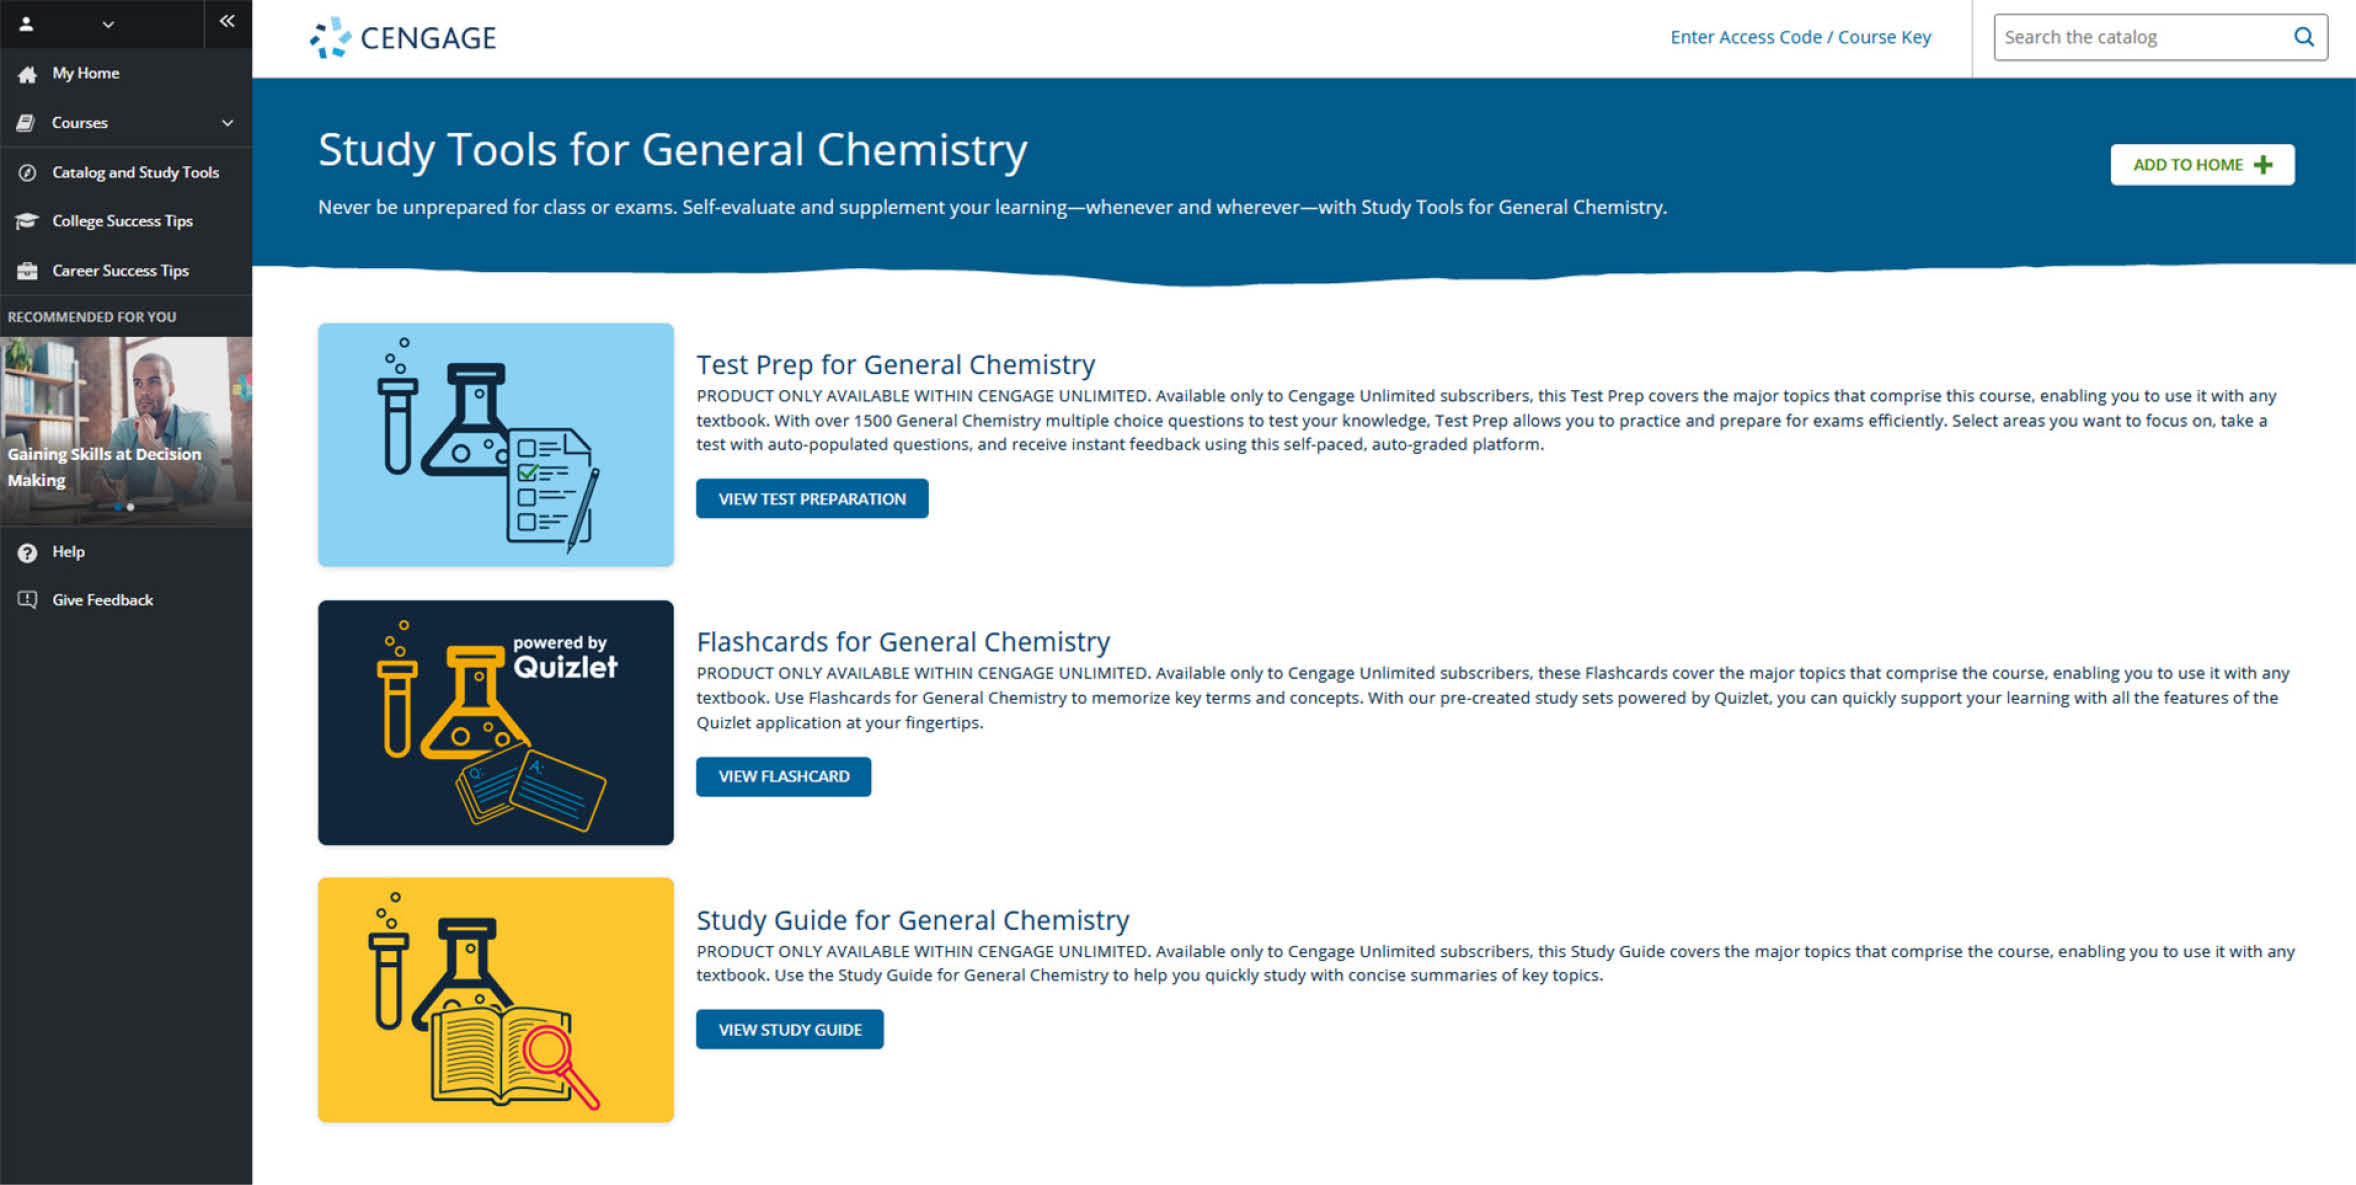Click the Career Success Tips briefcase icon
The width and height of the screenshot is (2356, 1185).
(x=27, y=271)
